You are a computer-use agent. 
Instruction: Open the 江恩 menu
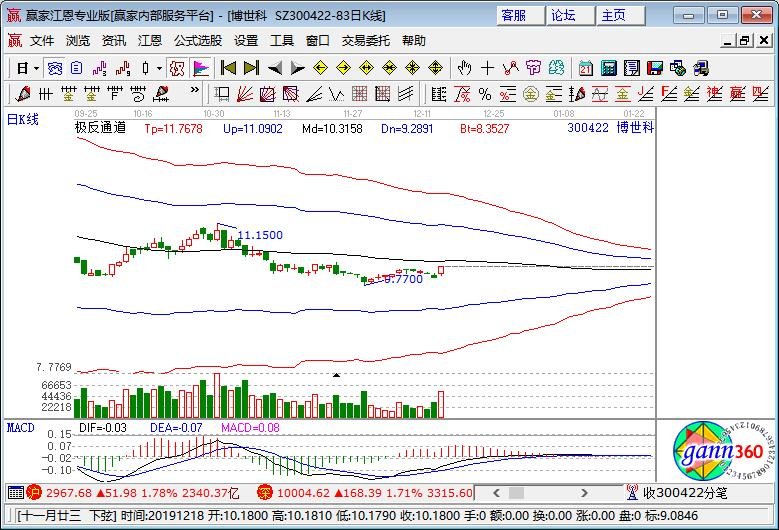150,41
